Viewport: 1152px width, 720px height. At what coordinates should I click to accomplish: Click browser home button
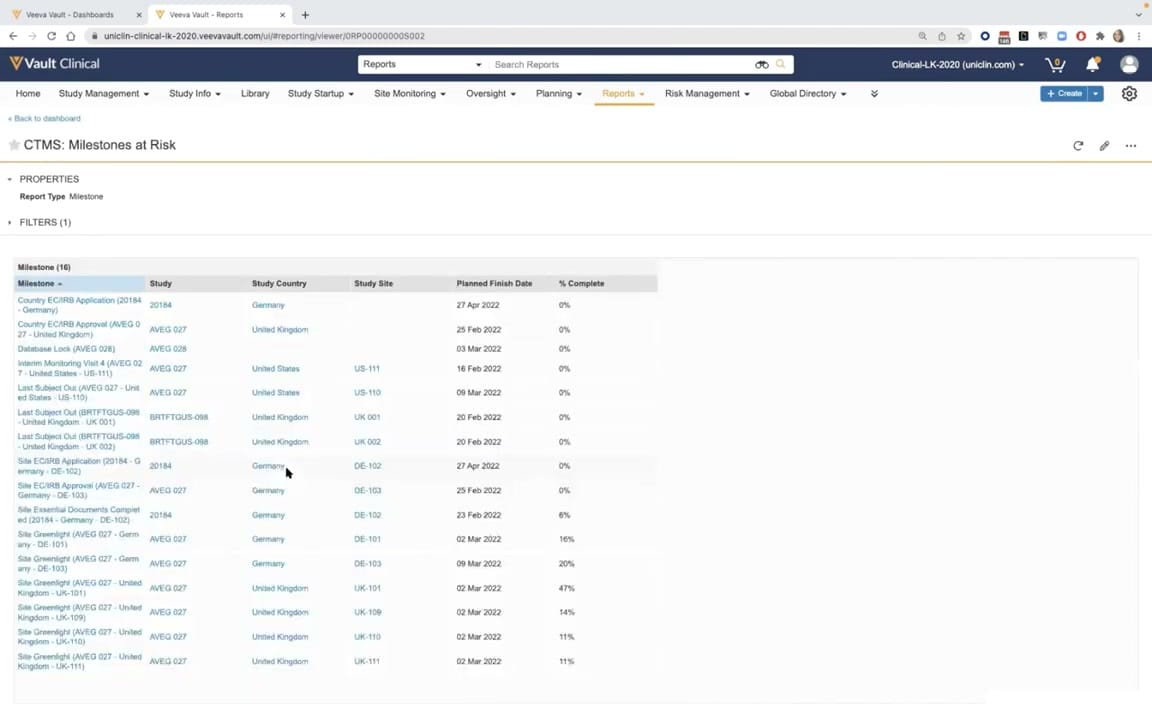coord(71,36)
